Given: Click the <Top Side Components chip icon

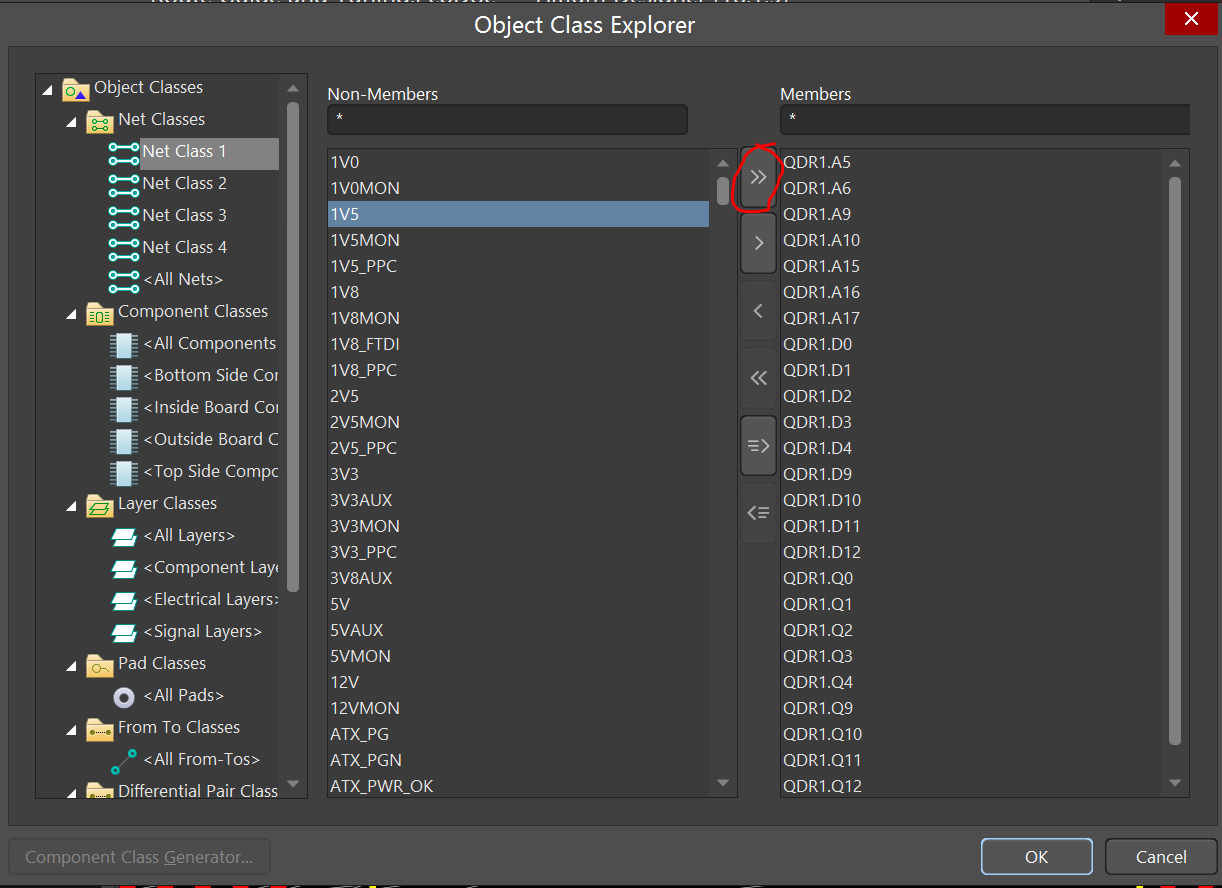Looking at the screenshot, I should pyautogui.click(x=123, y=472).
